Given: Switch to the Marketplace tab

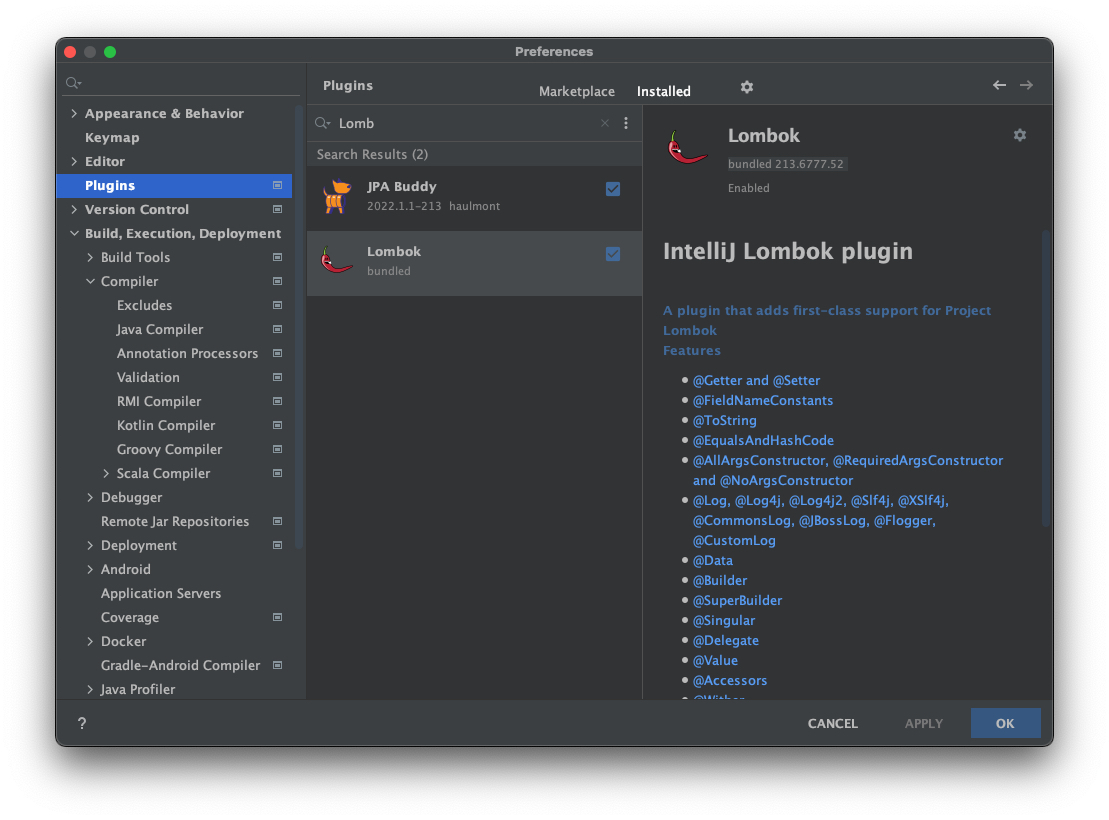Looking at the screenshot, I should (x=576, y=91).
